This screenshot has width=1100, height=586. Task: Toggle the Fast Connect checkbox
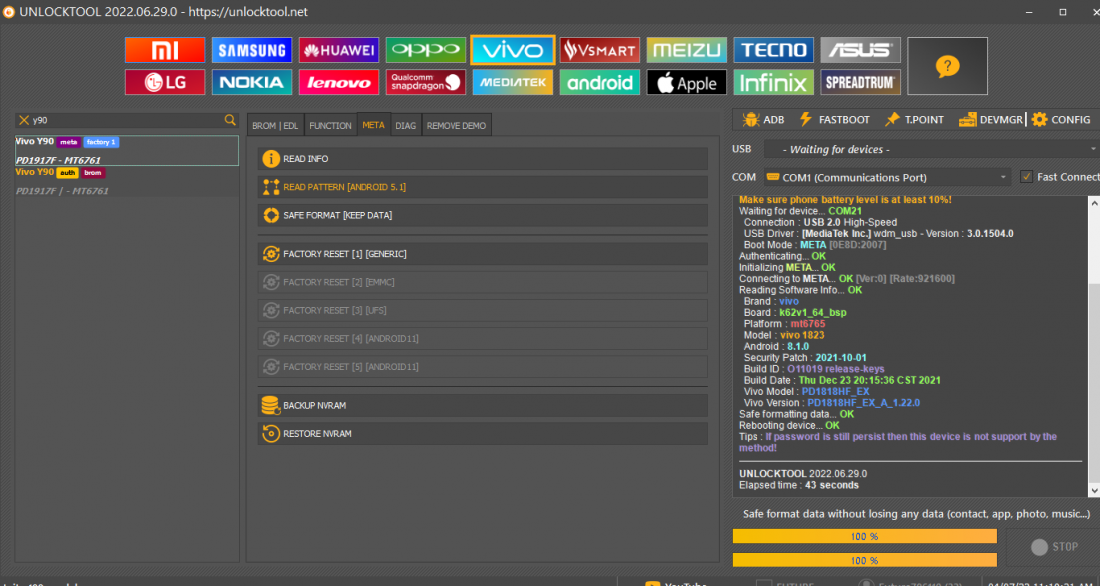pos(1026,177)
